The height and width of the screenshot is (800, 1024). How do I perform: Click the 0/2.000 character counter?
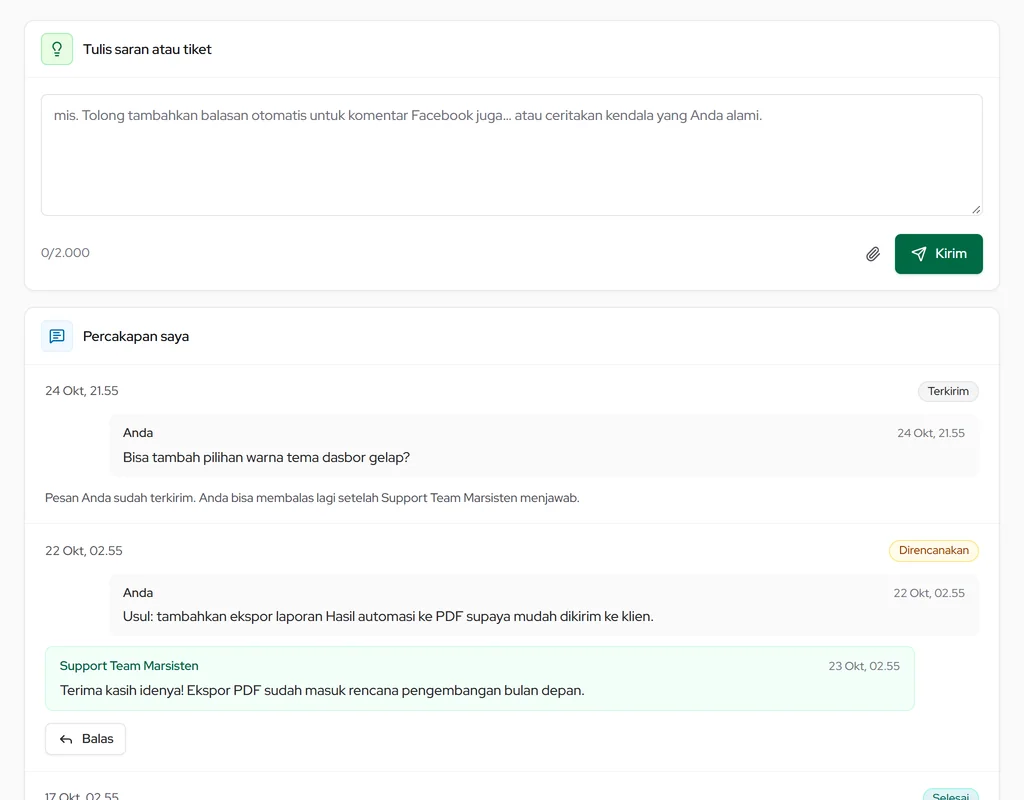(x=65, y=253)
